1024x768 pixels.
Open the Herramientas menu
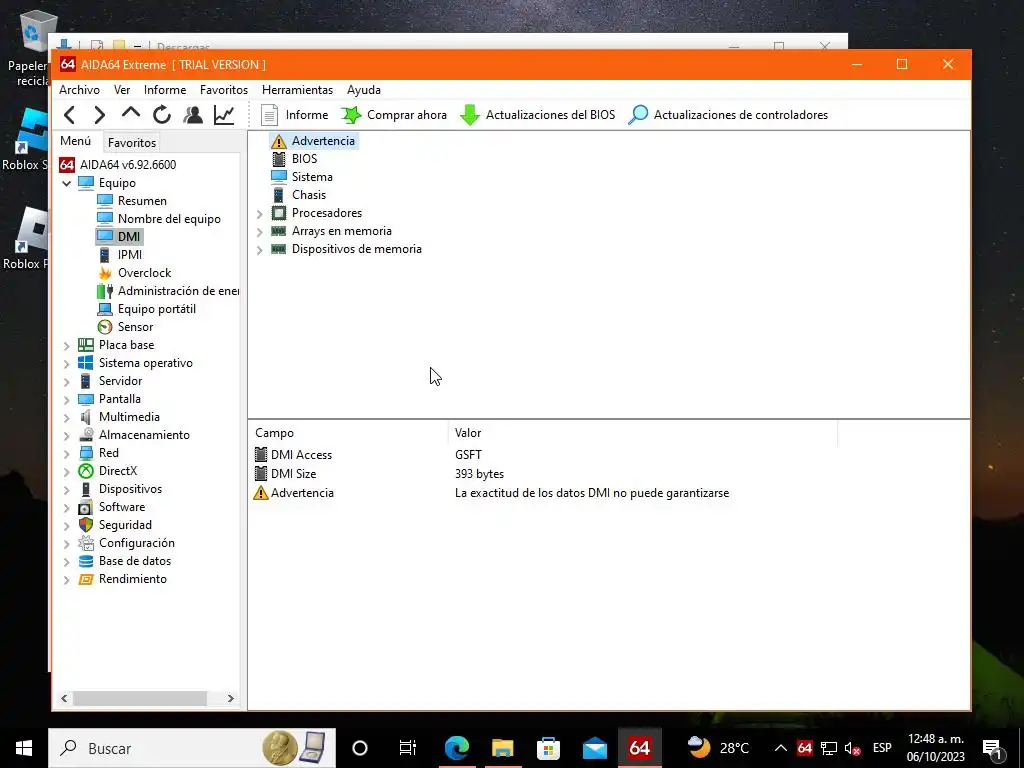[297, 89]
